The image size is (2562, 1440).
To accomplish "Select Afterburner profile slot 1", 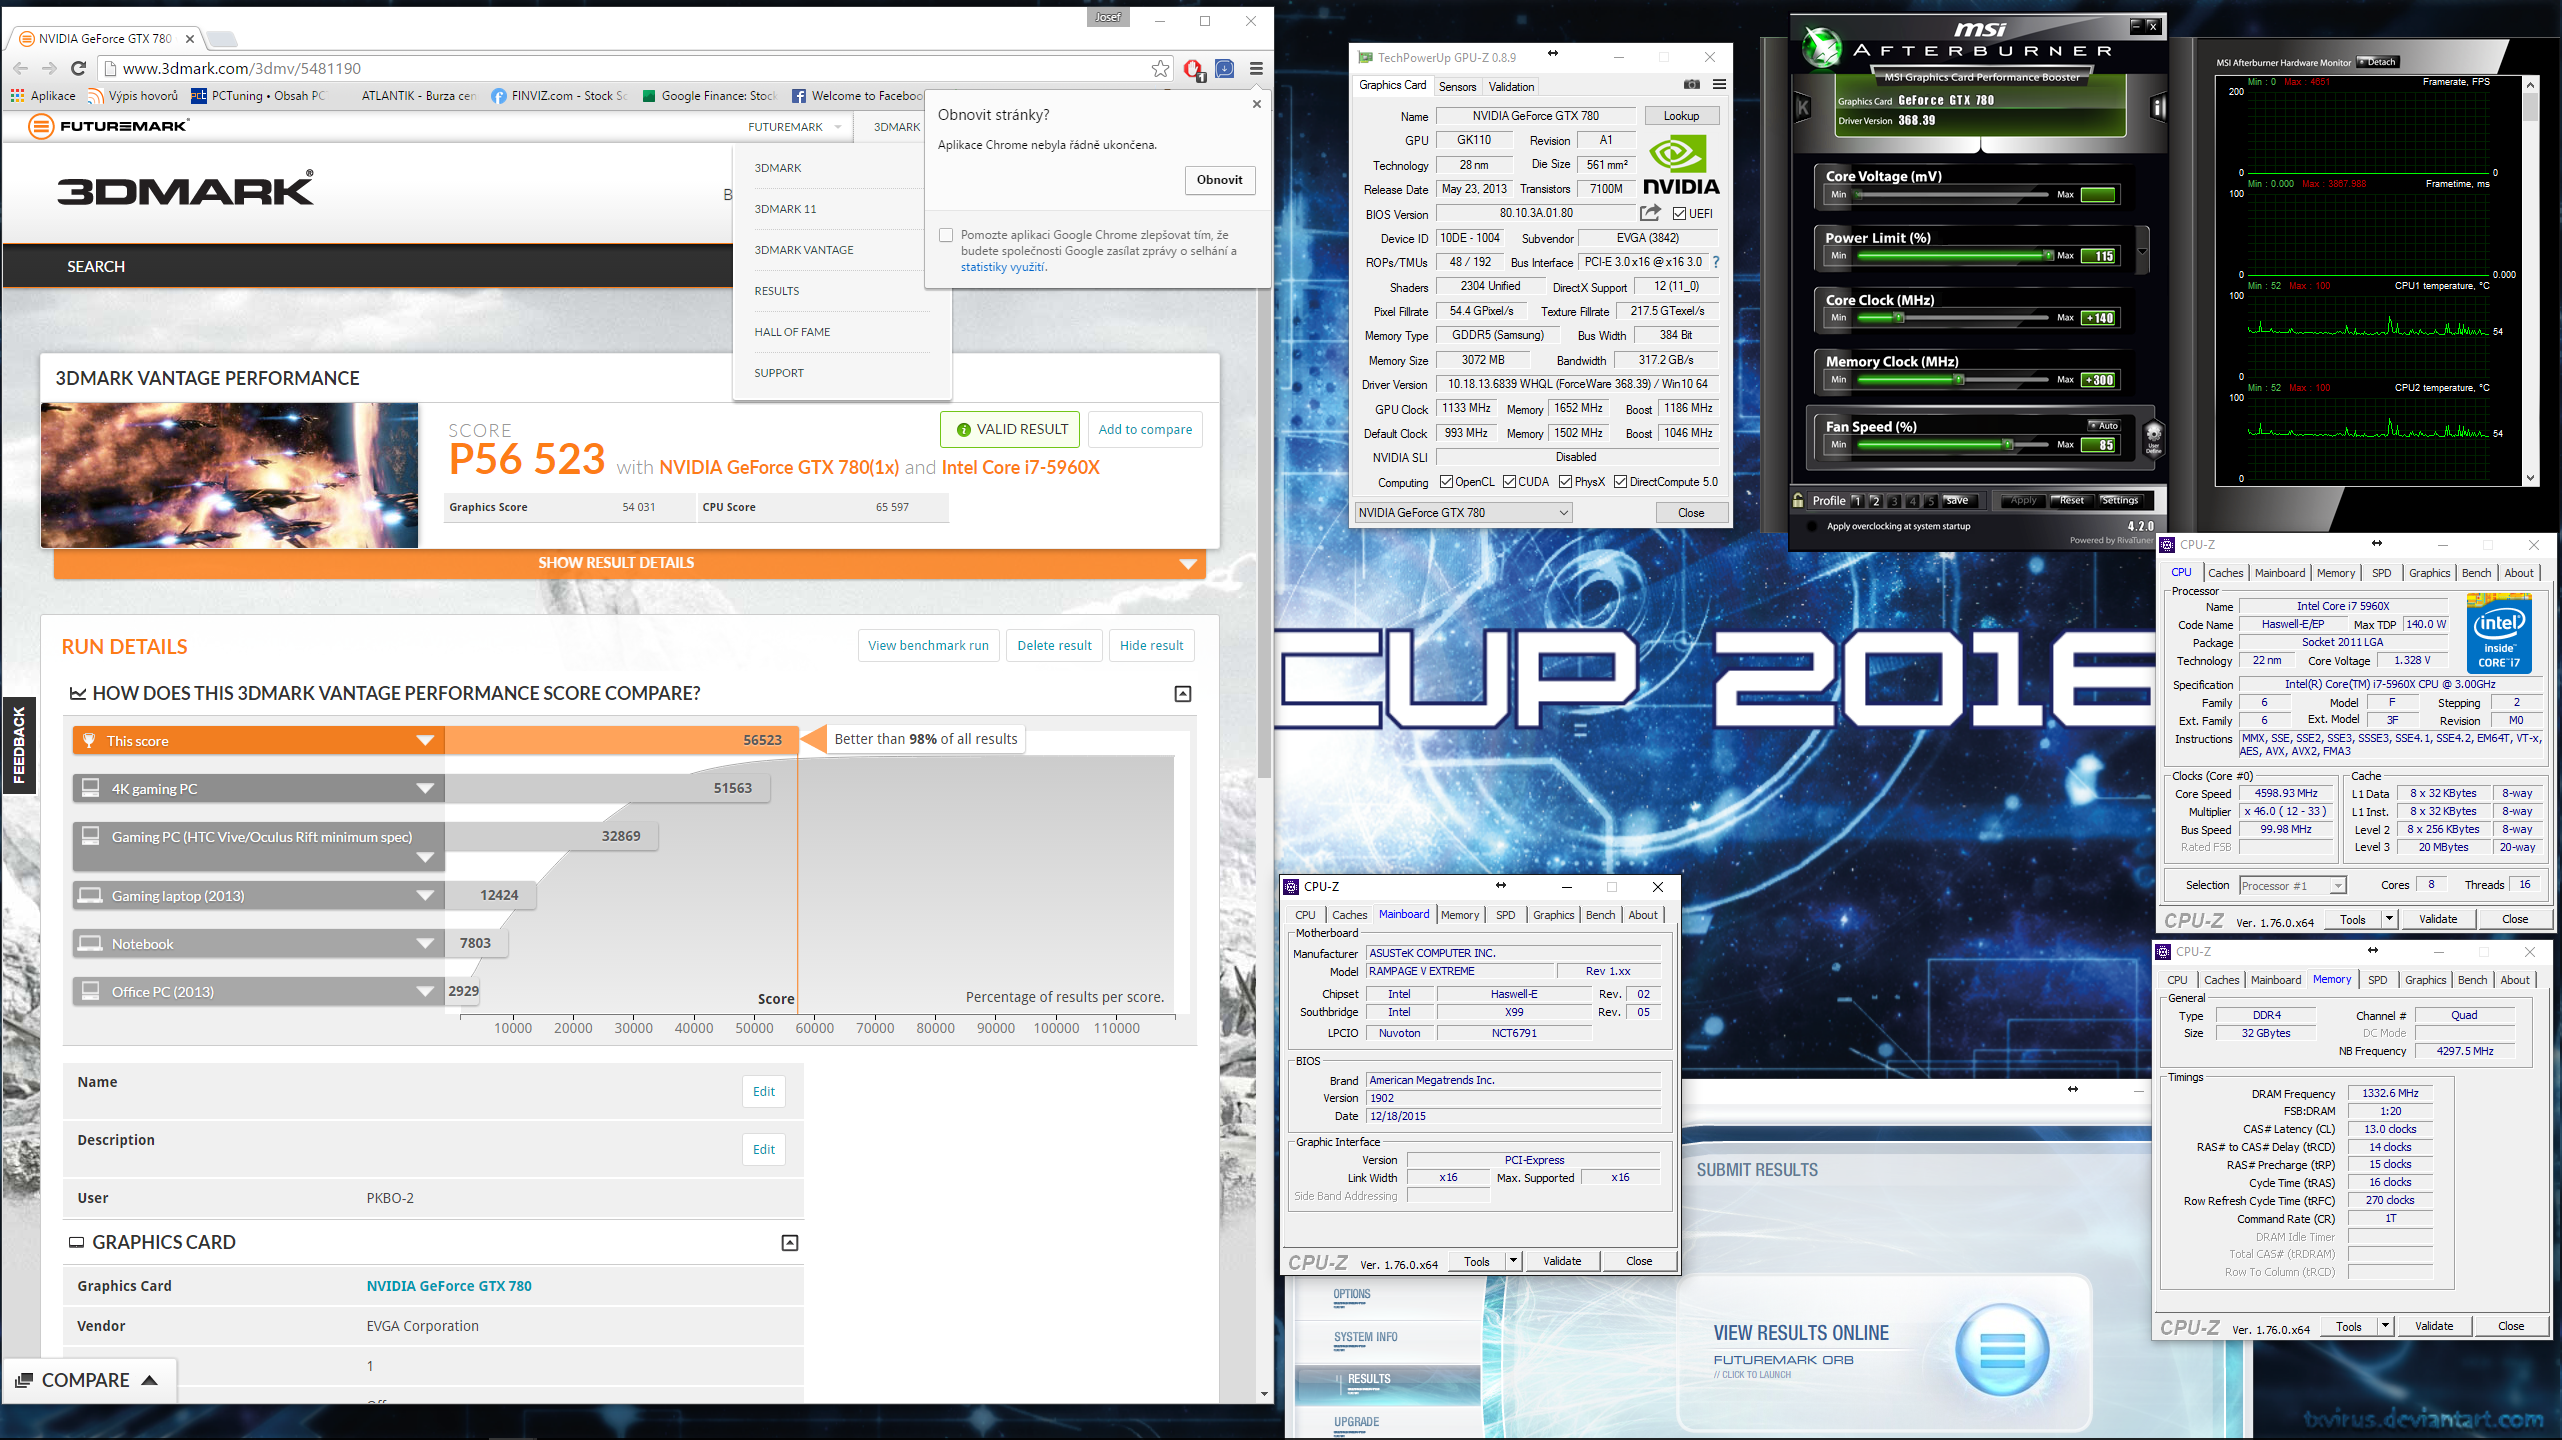I will click(1857, 501).
